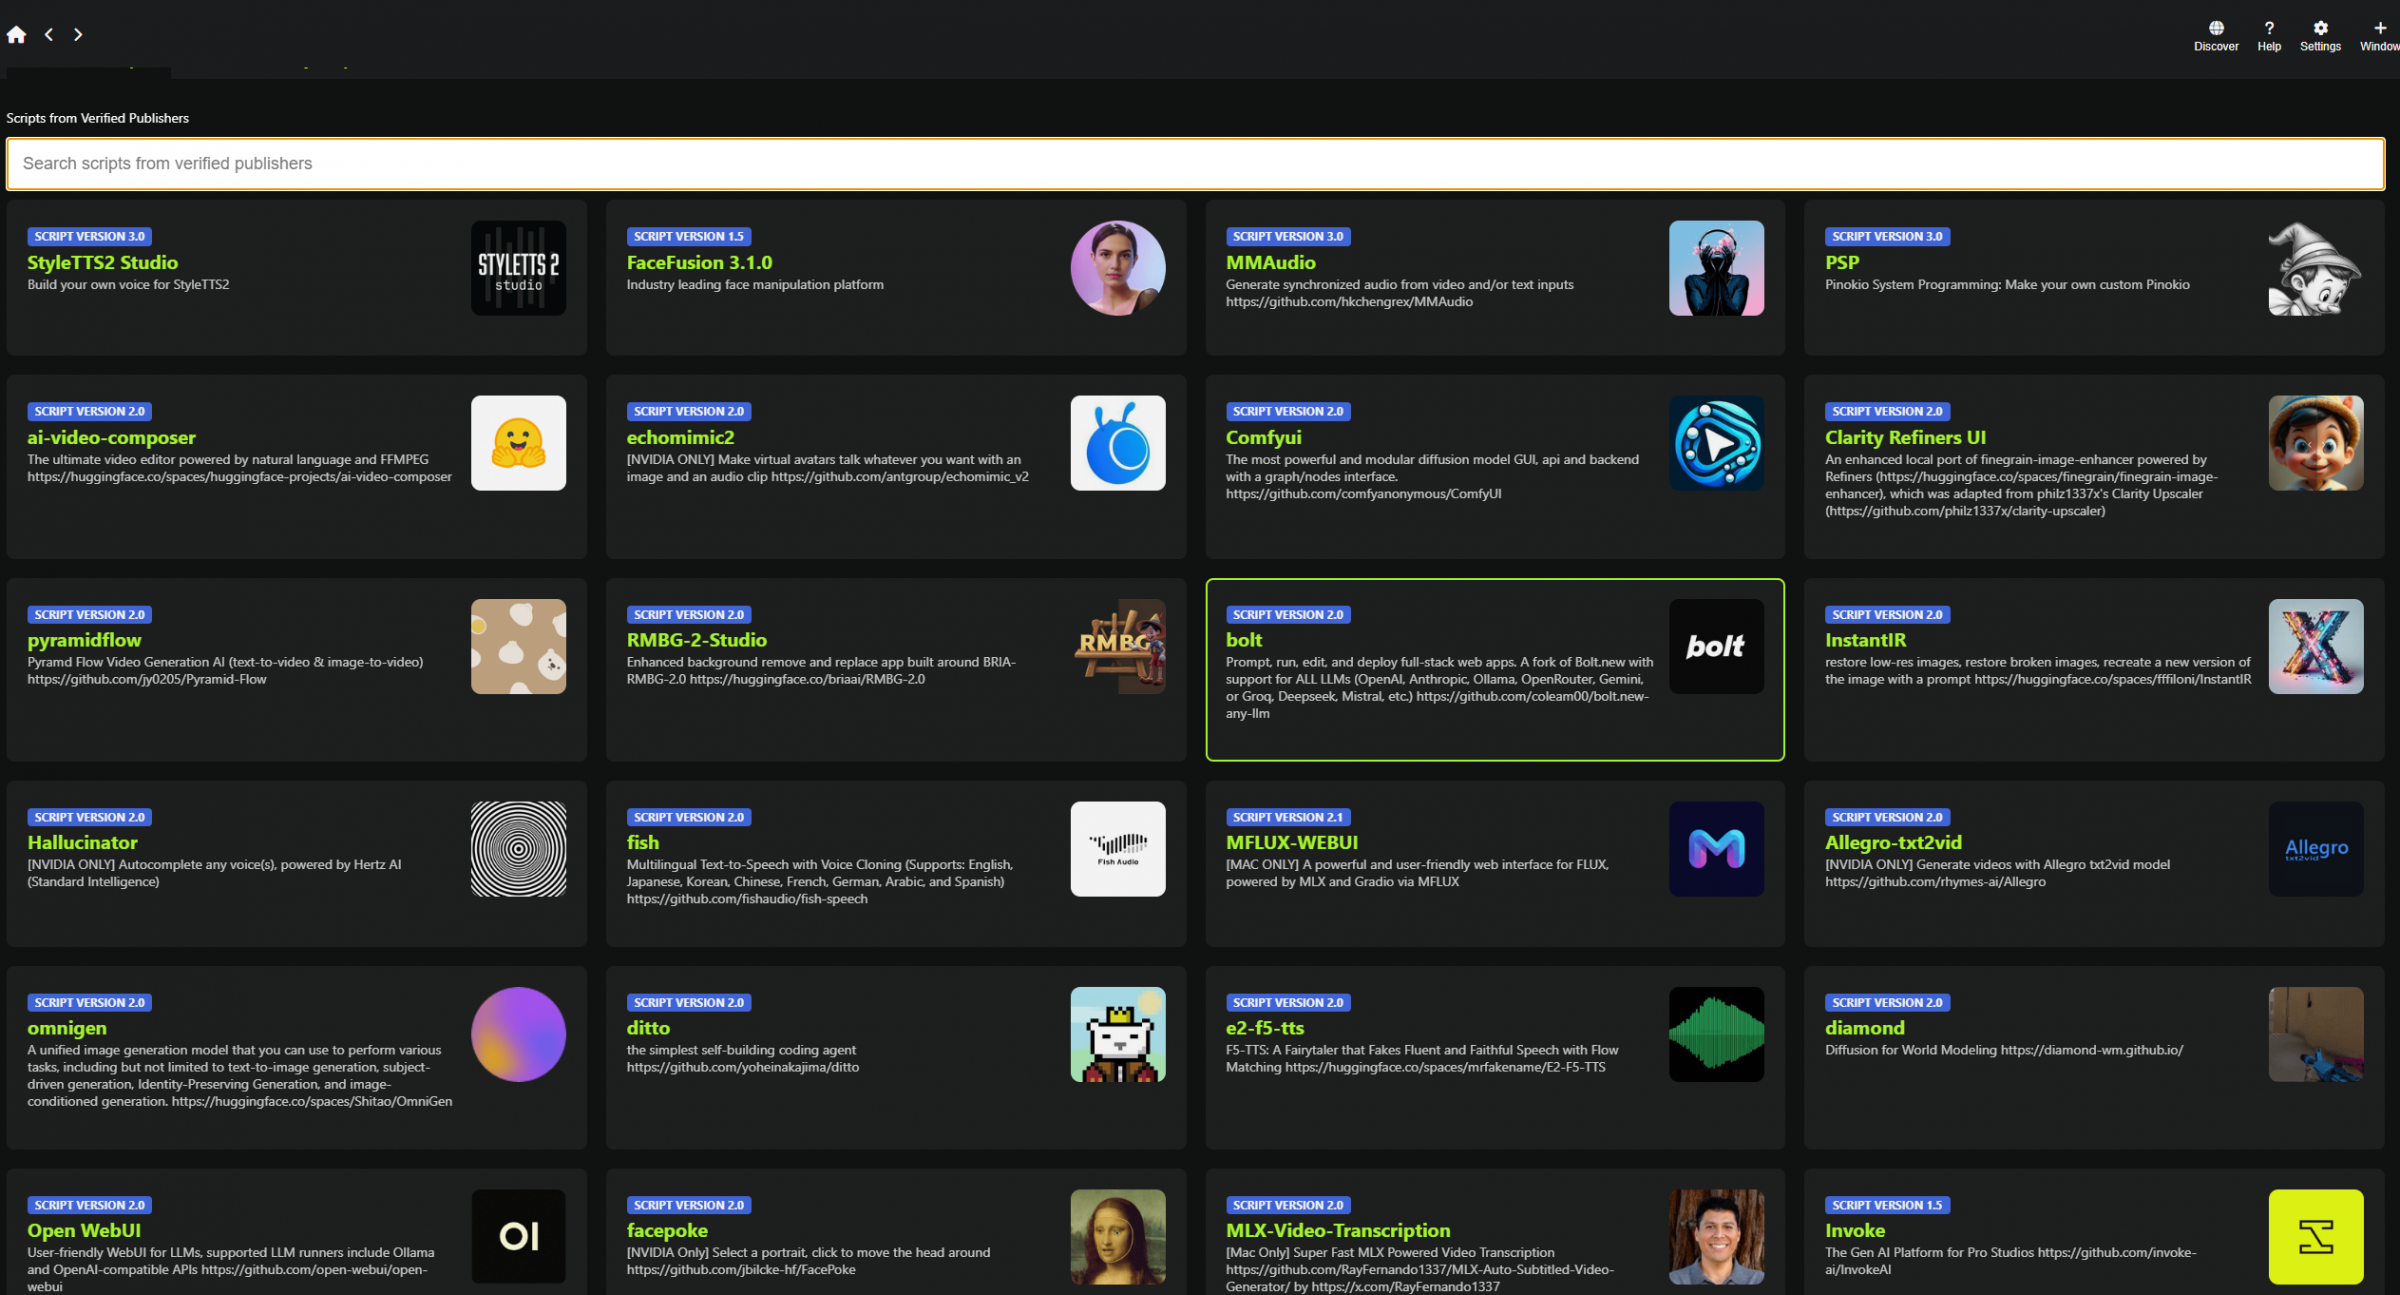This screenshot has height=1295, width=2400.
Task: Open Help question mark icon
Action: click(x=2269, y=28)
